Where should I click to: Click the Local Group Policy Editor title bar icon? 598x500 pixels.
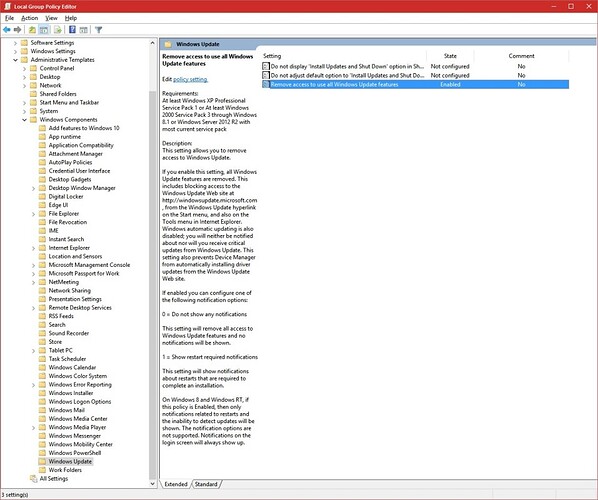(7, 6)
